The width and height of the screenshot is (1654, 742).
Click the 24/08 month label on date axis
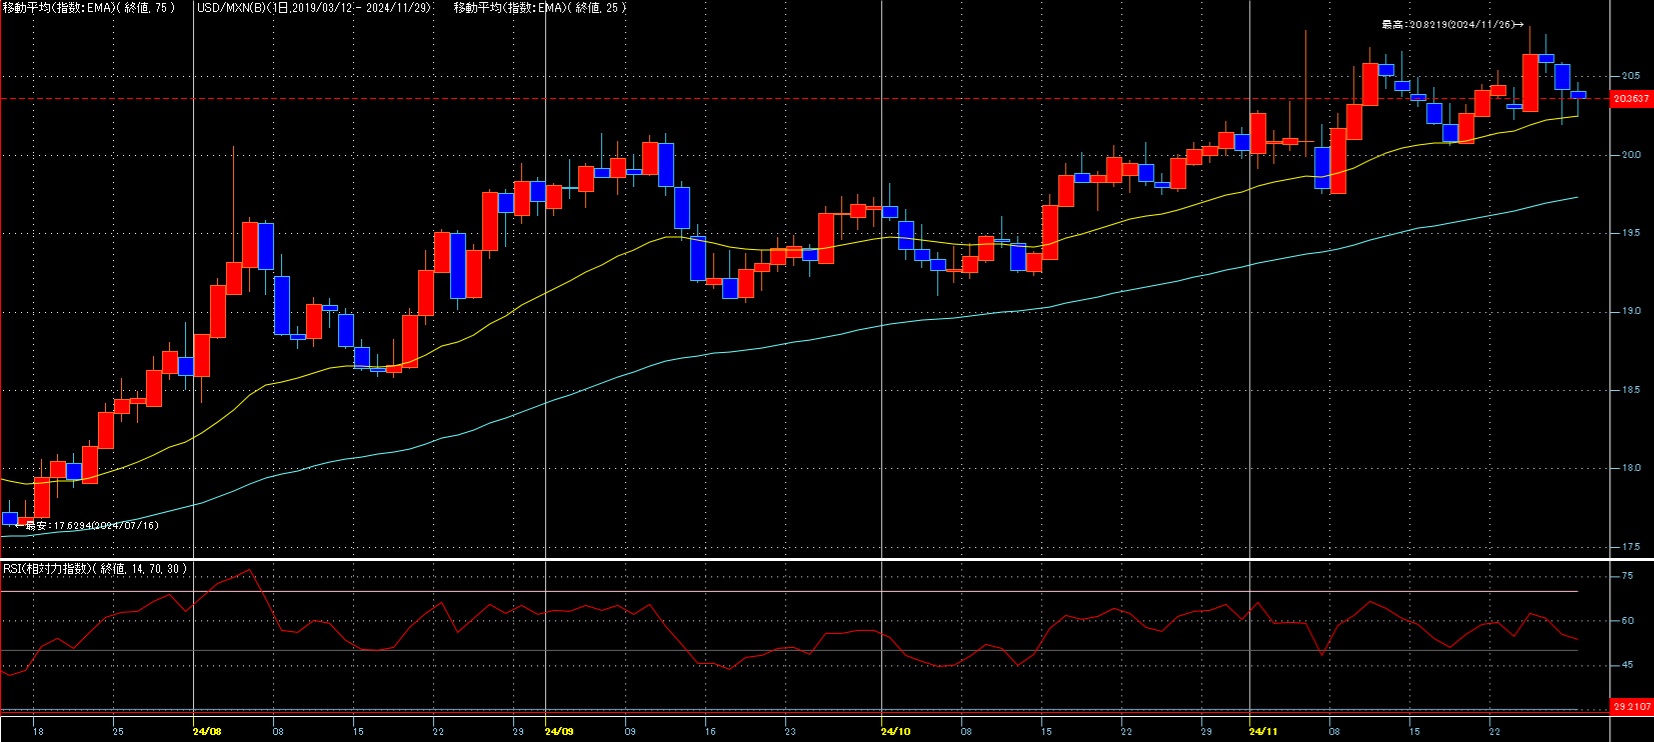207,732
